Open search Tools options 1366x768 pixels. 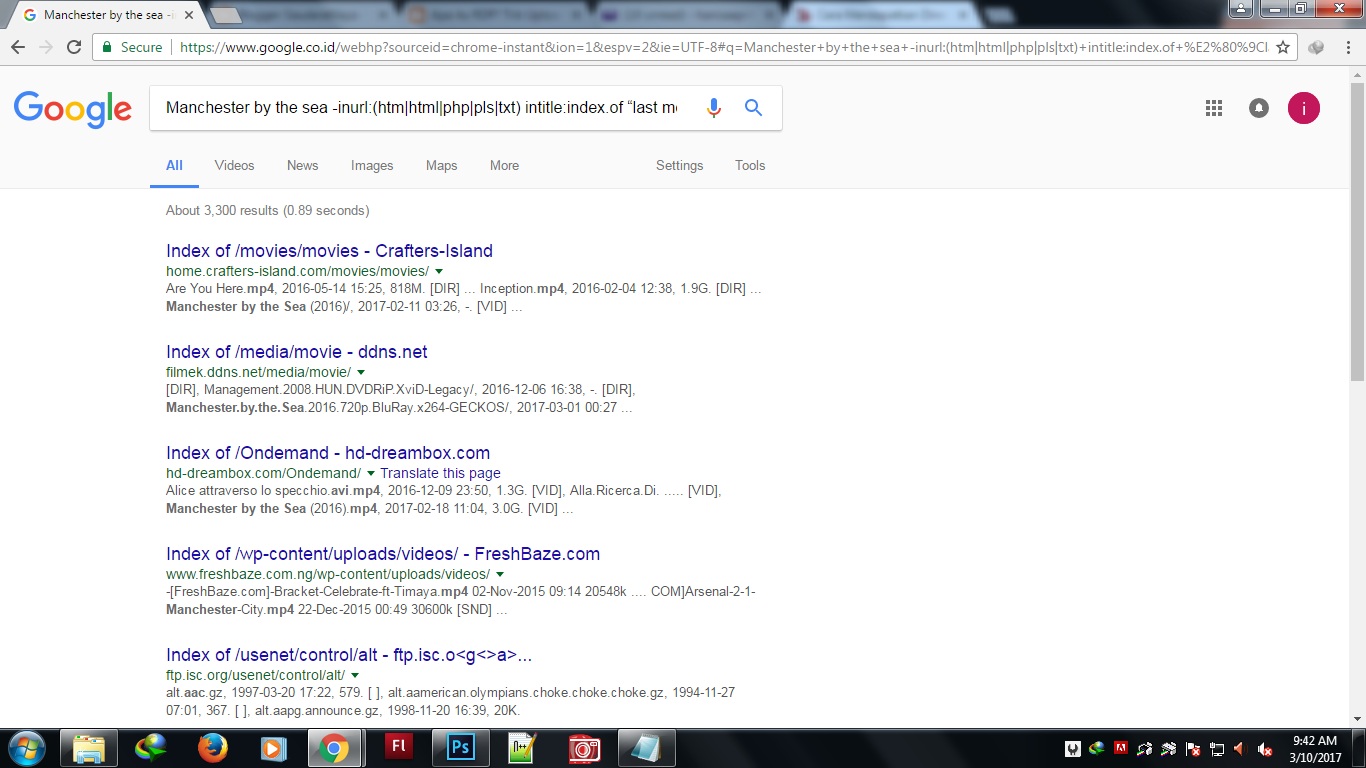click(750, 166)
